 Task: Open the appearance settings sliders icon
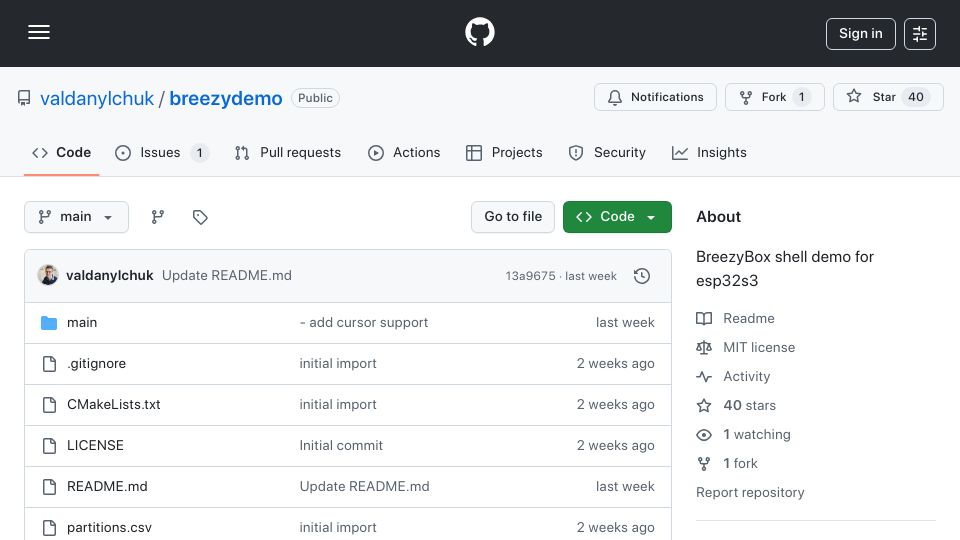[920, 34]
